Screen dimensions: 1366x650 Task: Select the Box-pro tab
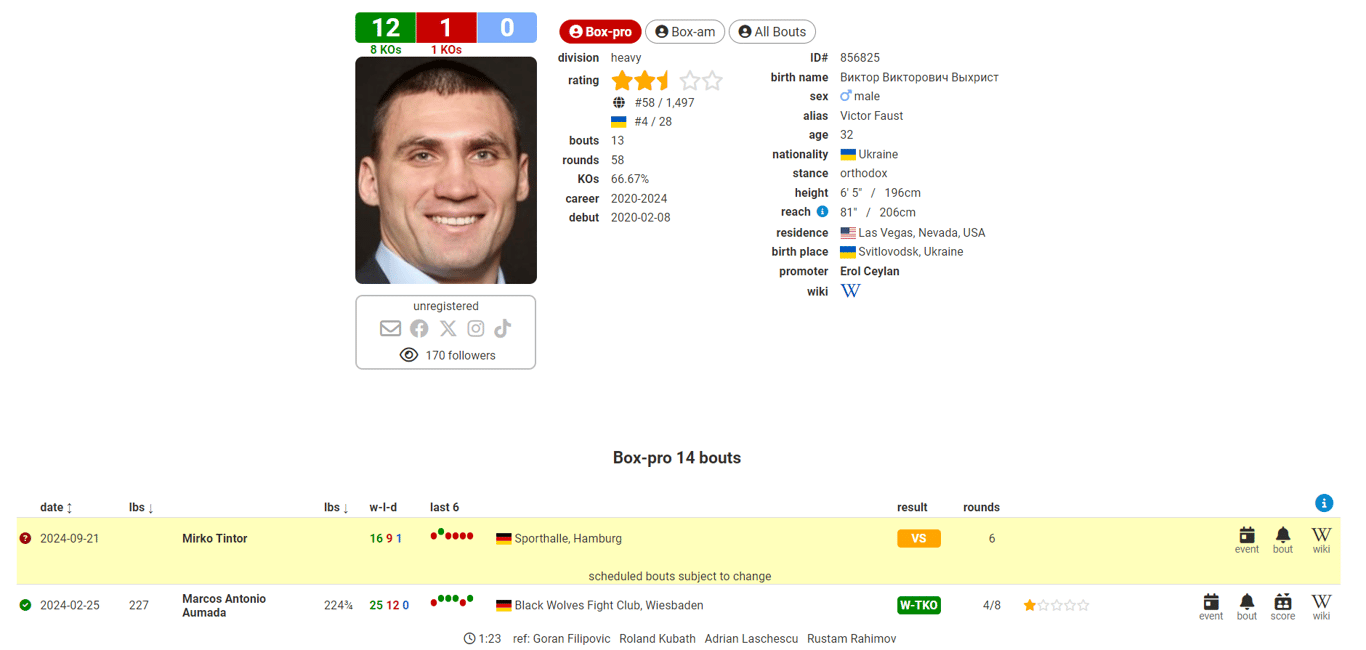click(x=600, y=32)
